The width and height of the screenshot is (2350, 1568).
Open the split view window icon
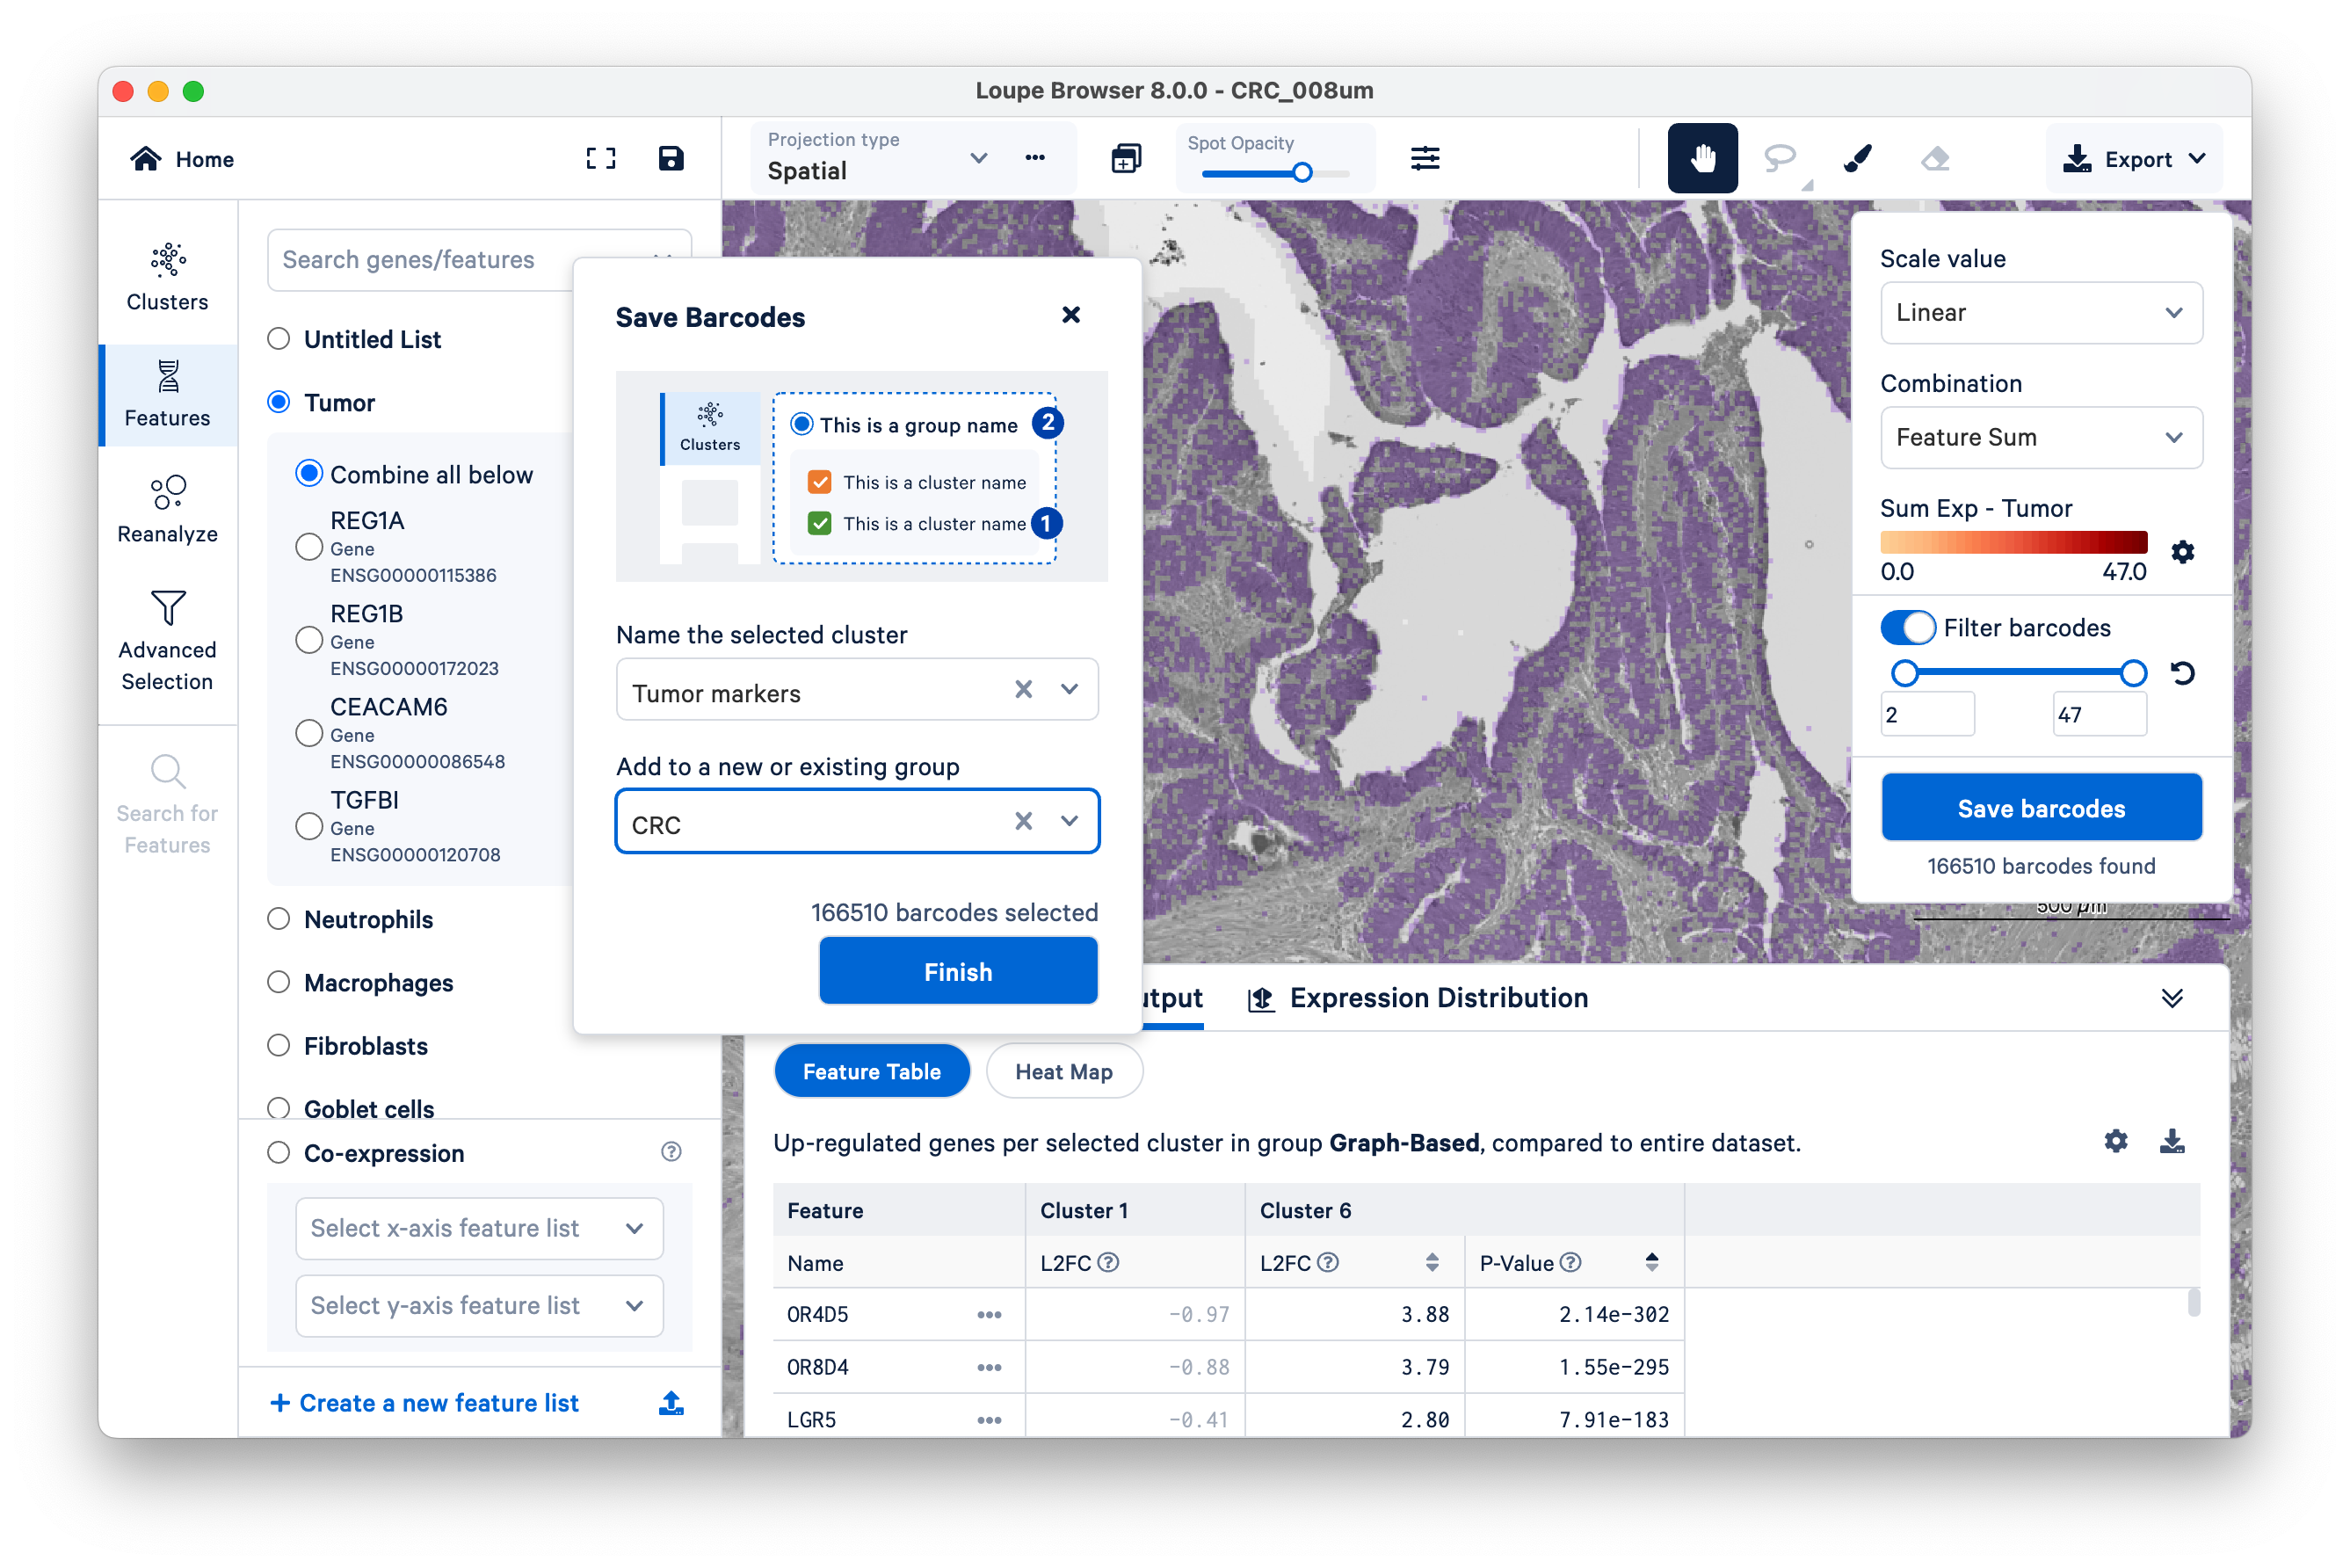click(1126, 158)
